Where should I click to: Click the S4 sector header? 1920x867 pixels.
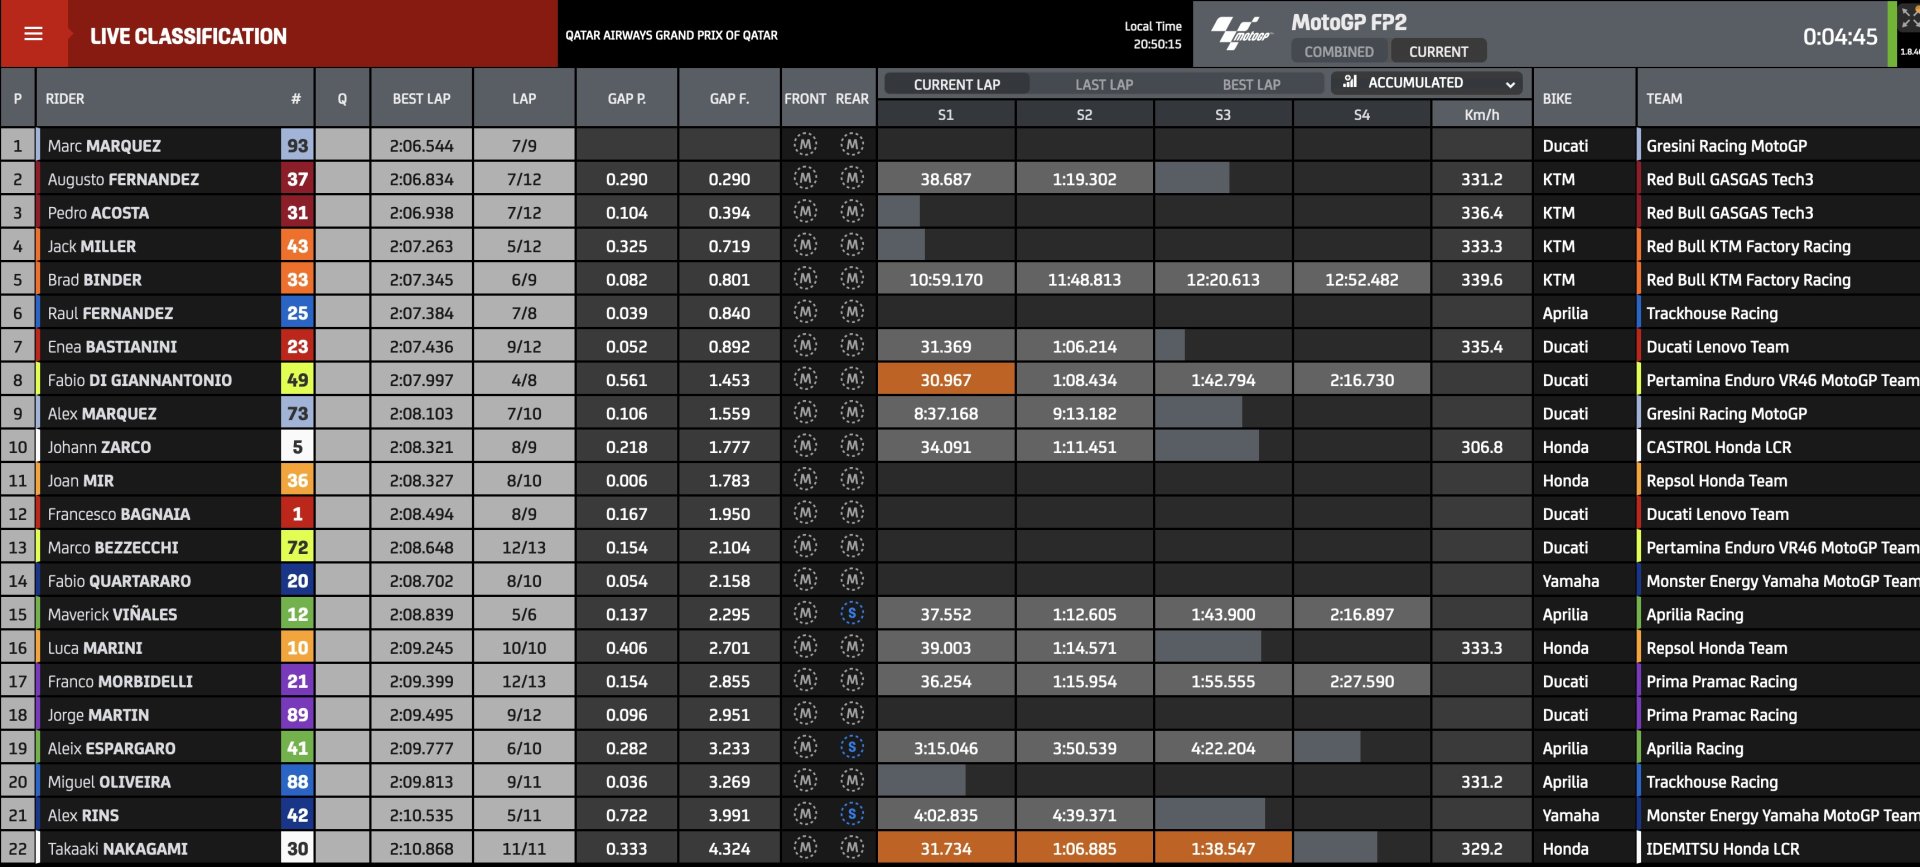(1361, 115)
